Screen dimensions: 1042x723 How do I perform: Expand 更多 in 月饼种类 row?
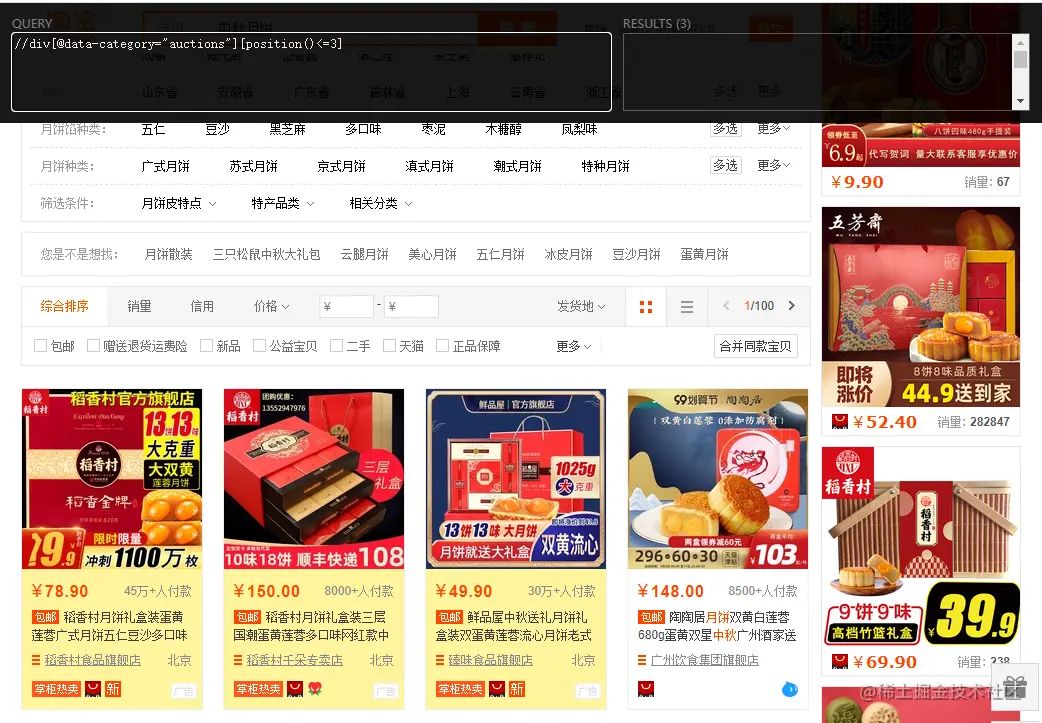point(774,165)
